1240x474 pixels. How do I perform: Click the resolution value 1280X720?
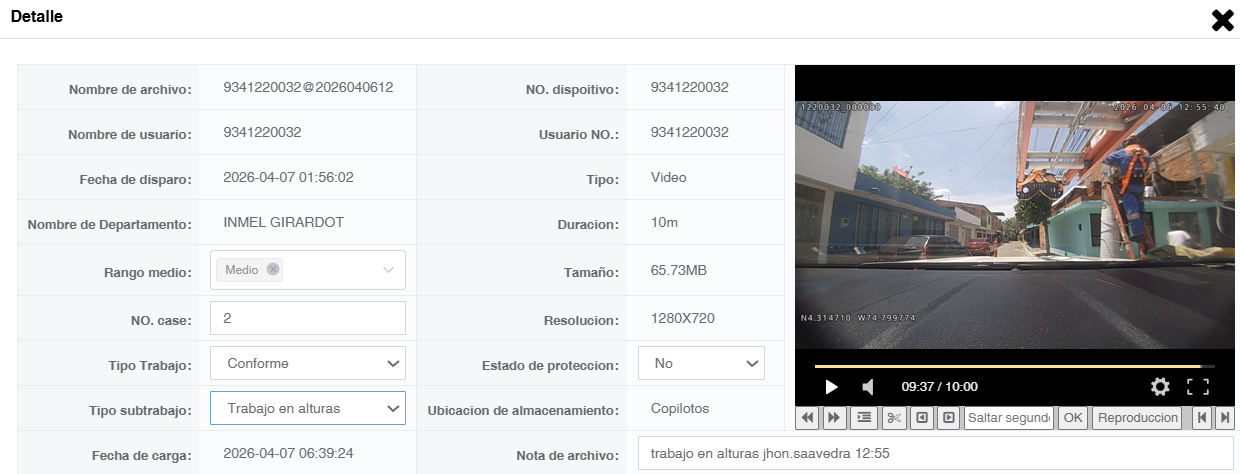tap(682, 318)
